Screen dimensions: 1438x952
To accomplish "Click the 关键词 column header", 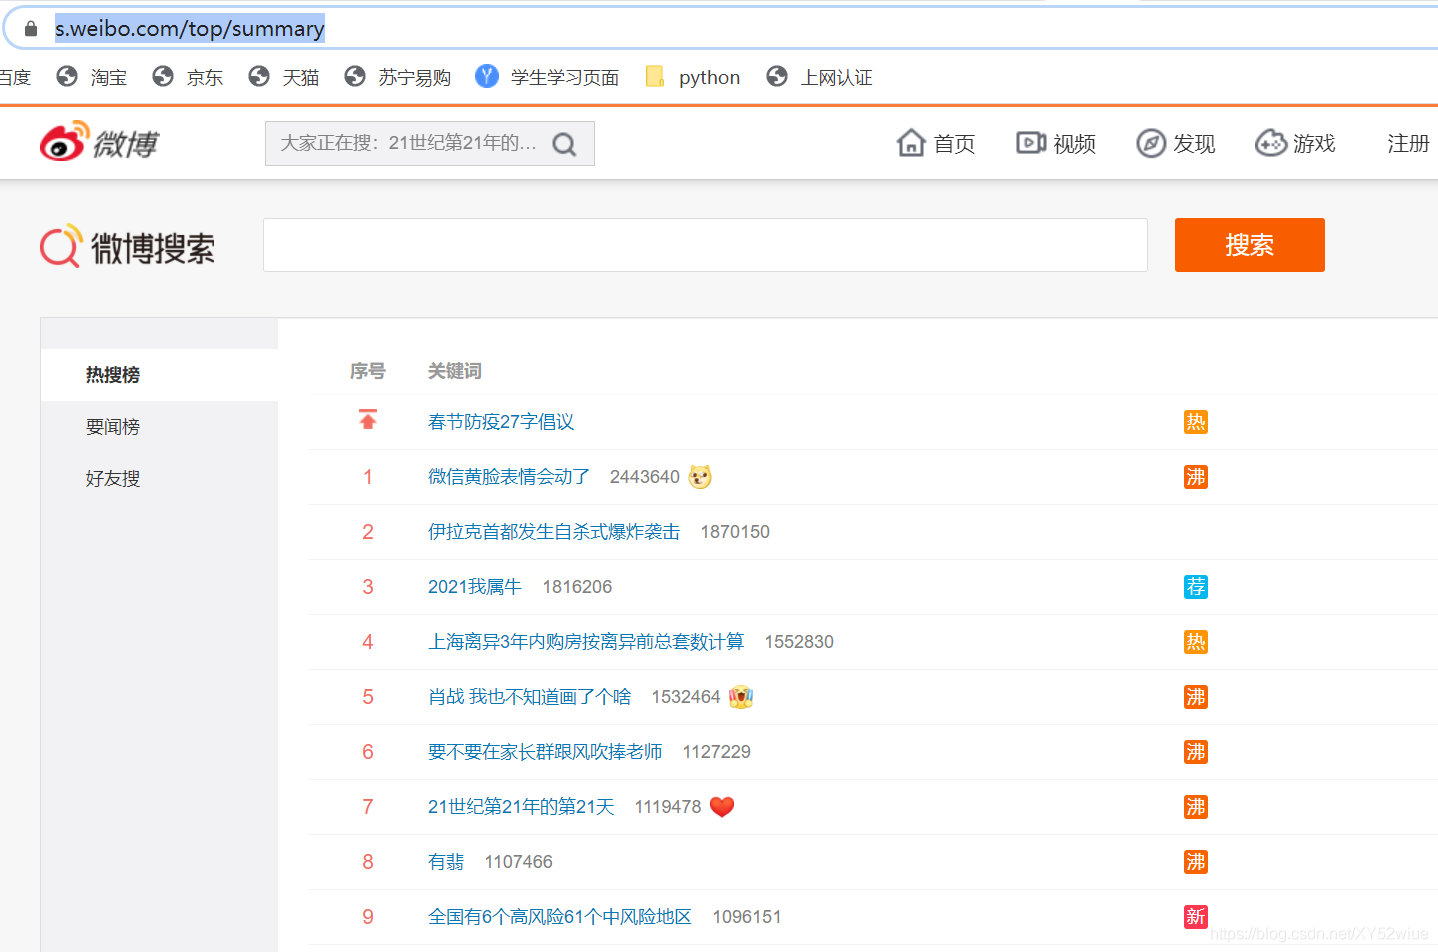I will (455, 371).
